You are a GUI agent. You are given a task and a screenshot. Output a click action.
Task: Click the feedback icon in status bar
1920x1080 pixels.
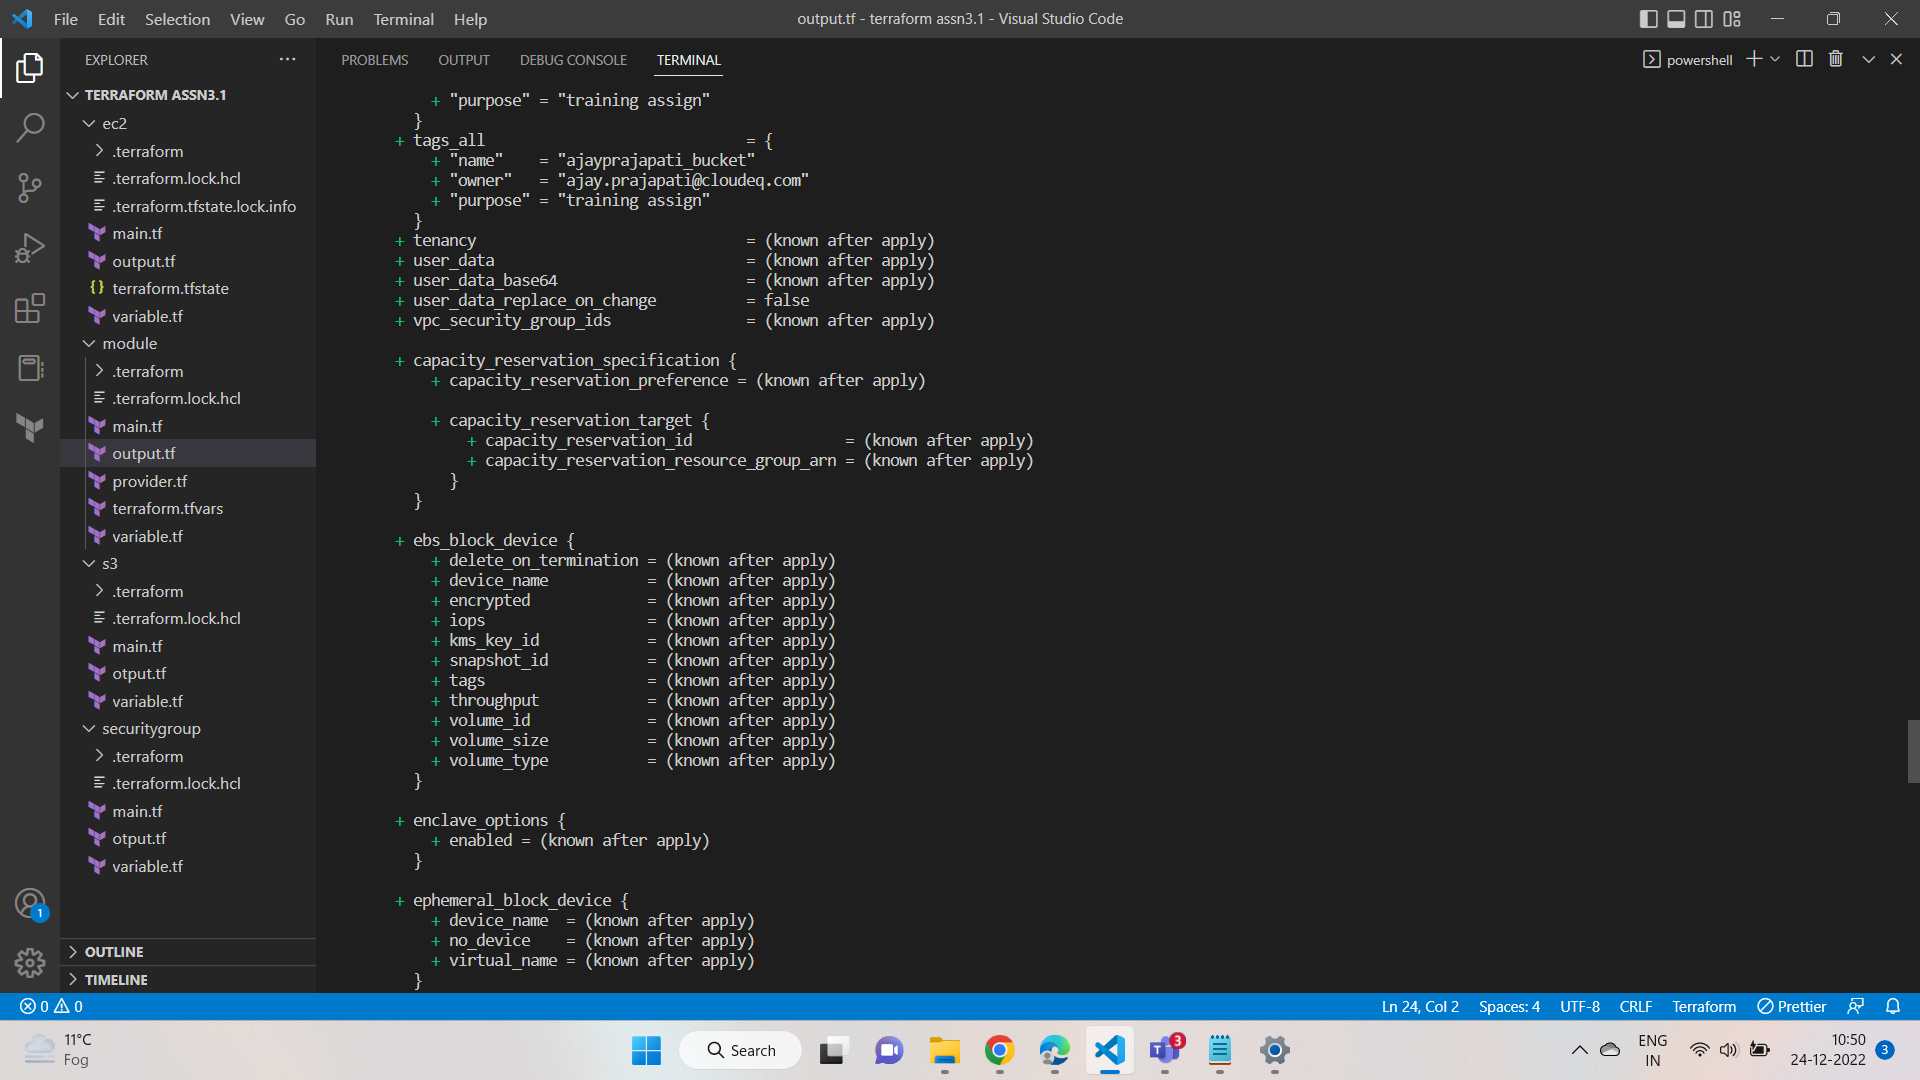pyautogui.click(x=1856, y=1006)
